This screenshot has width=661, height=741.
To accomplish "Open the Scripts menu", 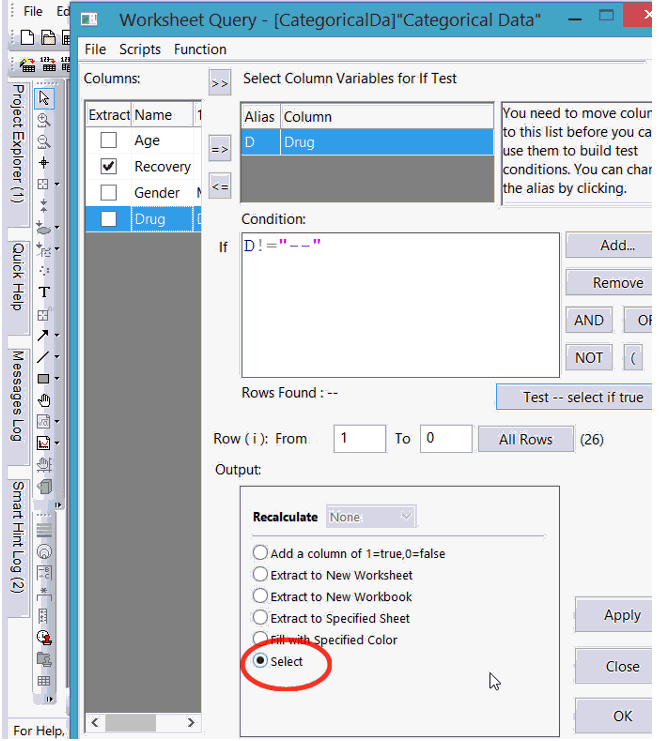I will [140, 49].
